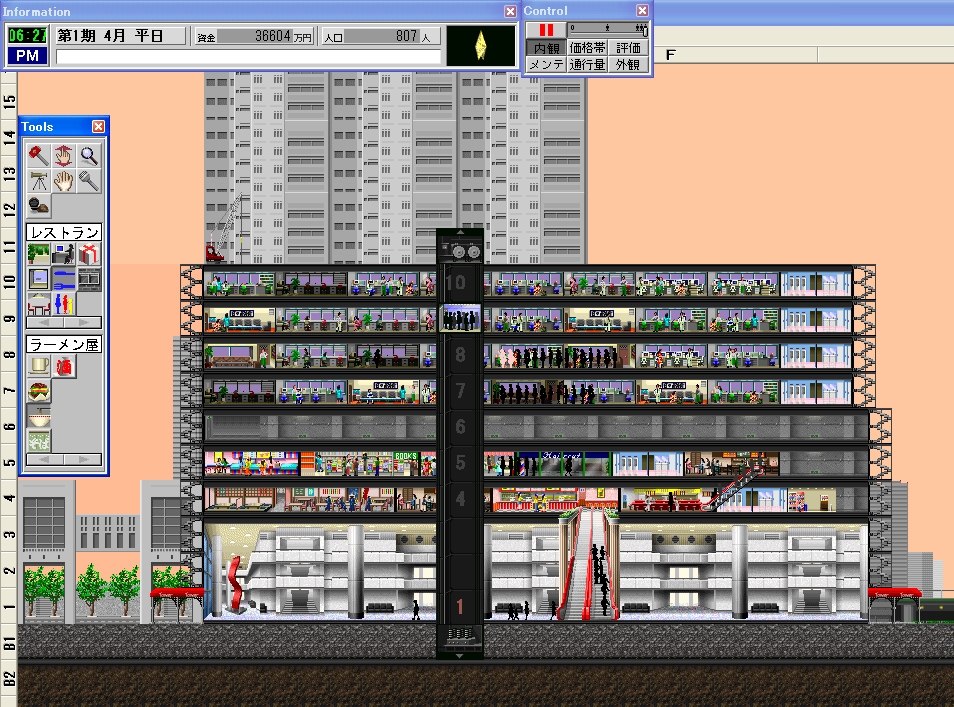Click the lobby escalator with people

pos(589,565)
